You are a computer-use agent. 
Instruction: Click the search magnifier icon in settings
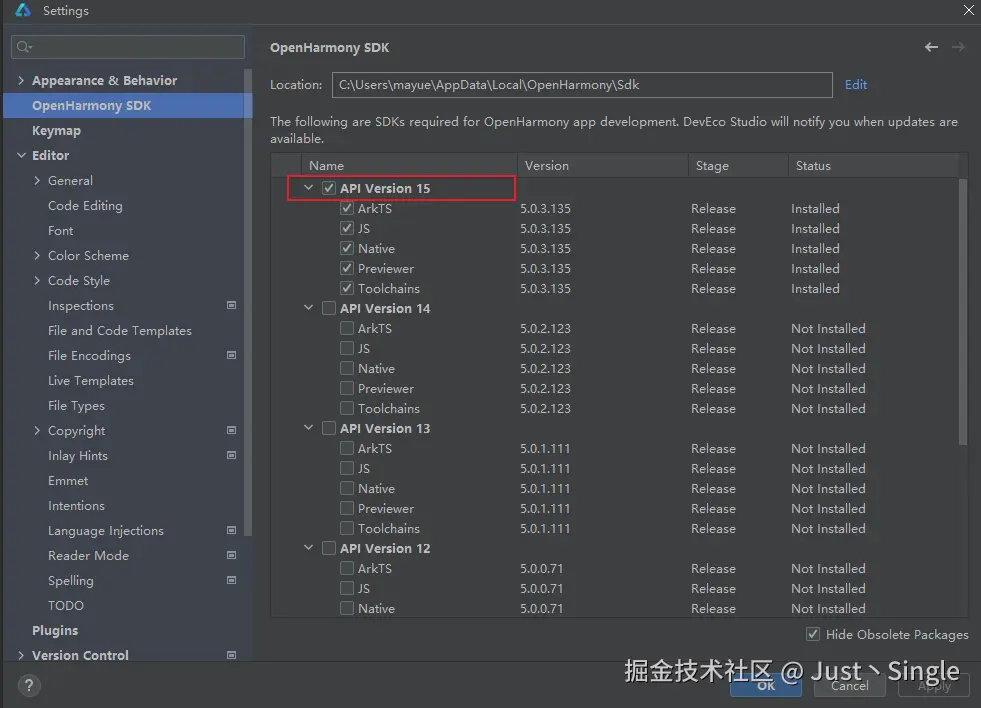point(24,47)
